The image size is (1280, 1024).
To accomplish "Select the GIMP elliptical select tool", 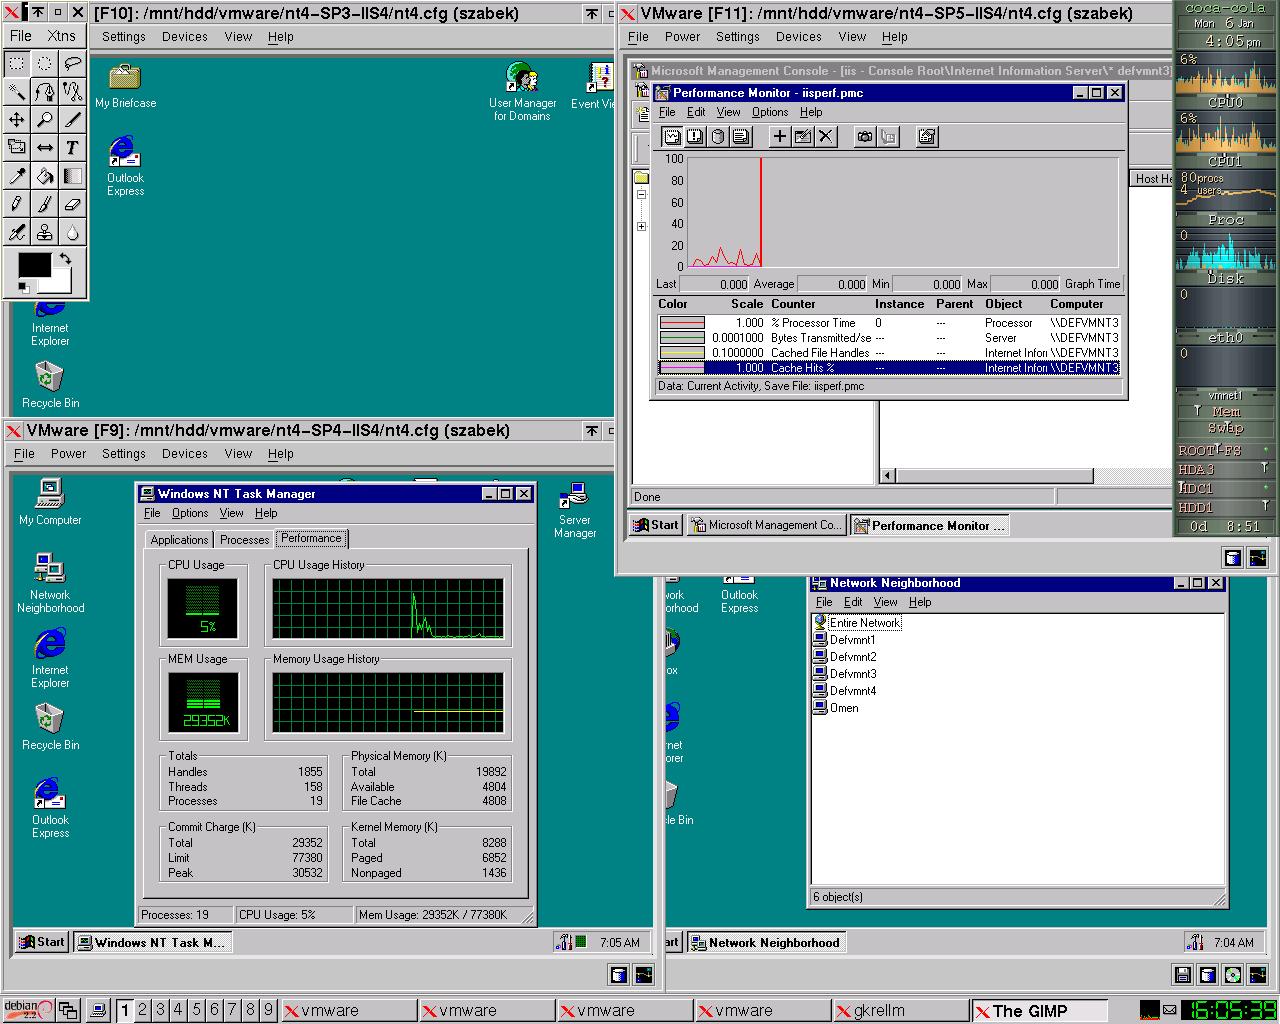I will 45,63.
